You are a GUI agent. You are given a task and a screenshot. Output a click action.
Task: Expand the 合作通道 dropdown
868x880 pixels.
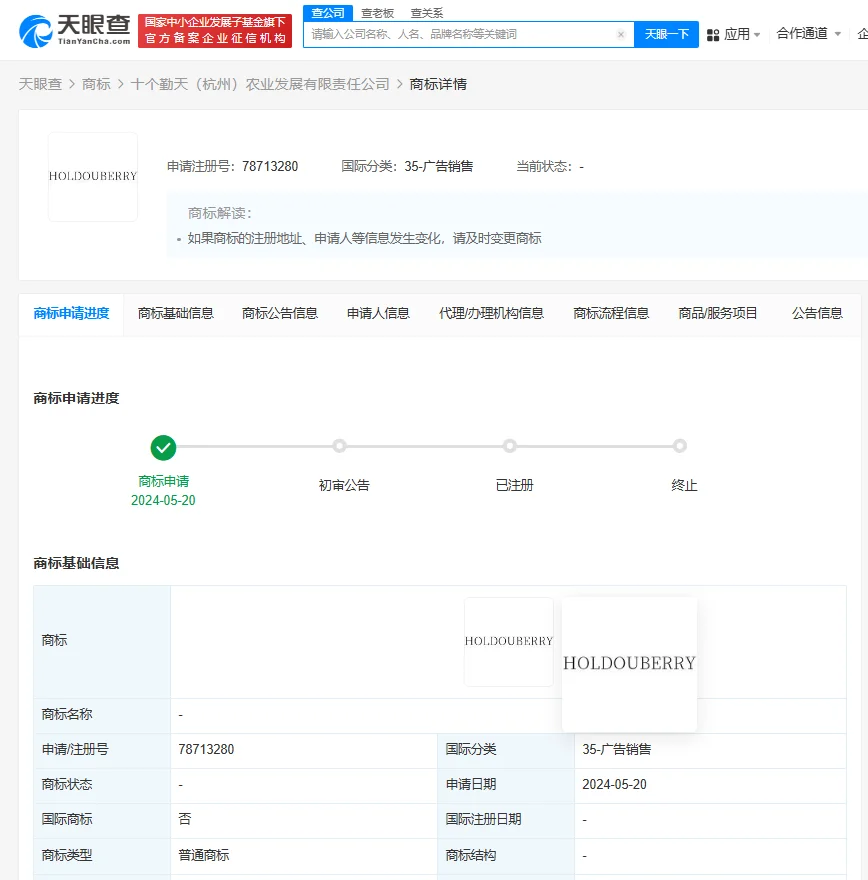pos(808,33)
